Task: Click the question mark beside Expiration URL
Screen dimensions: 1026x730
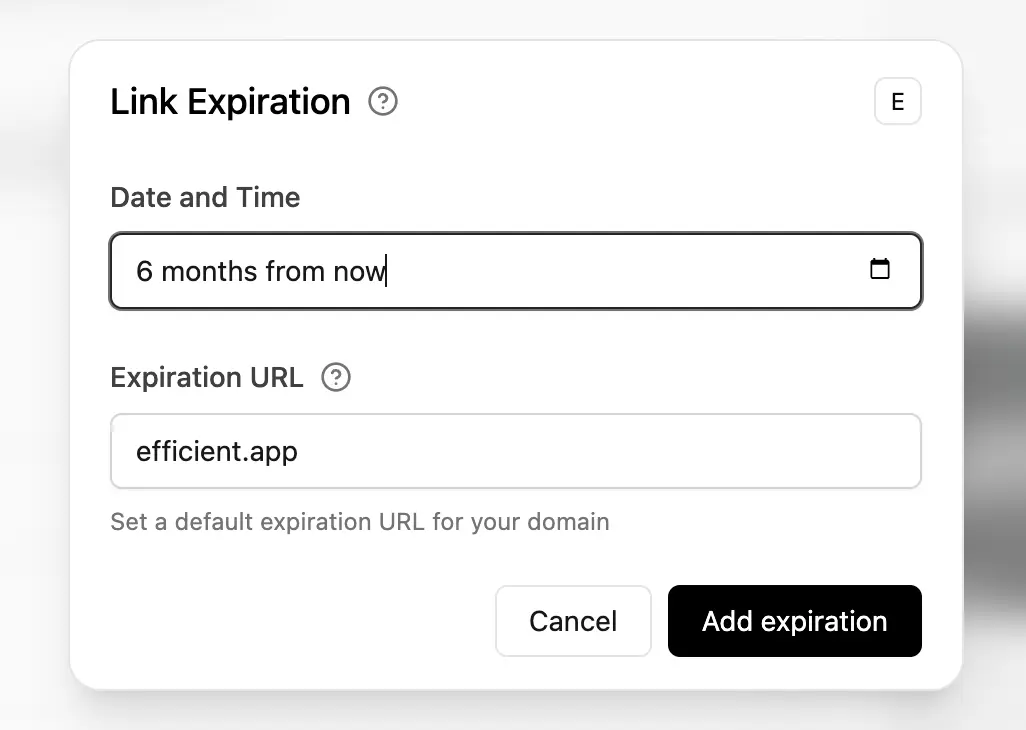Action: (x=336, y=377)
